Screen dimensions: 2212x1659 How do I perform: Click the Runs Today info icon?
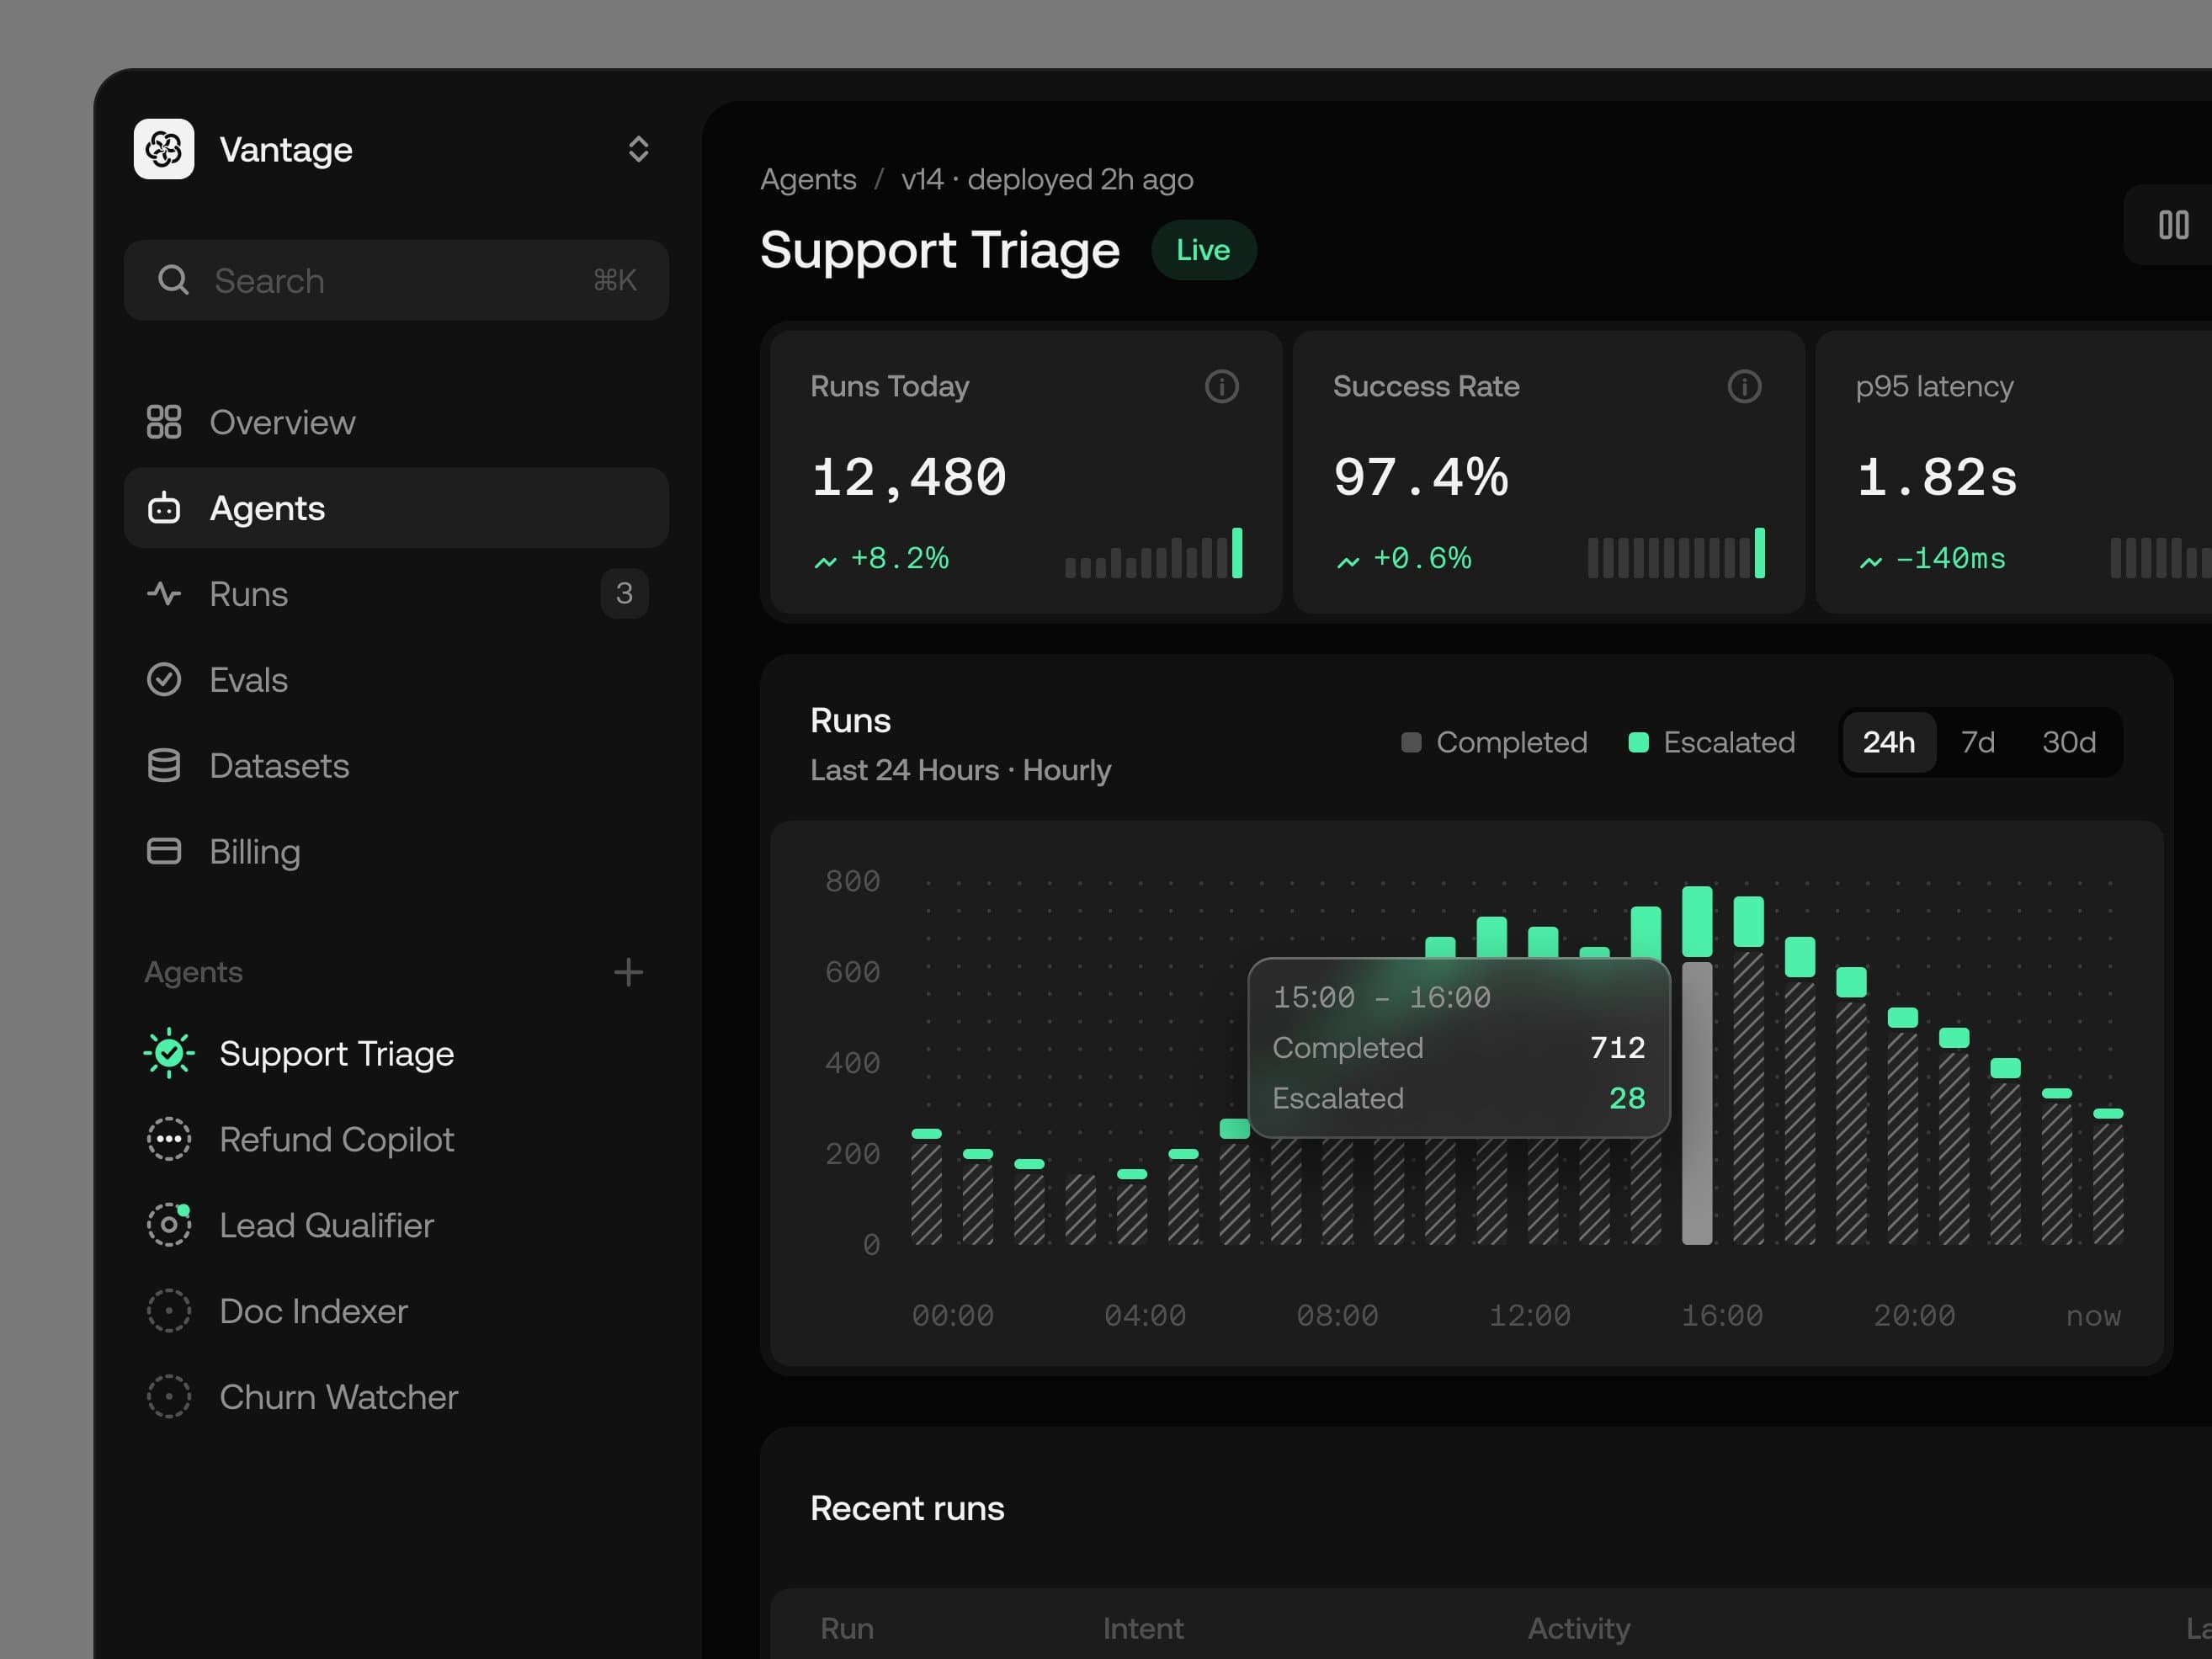pyautogui.click(x=1221, y=386)
